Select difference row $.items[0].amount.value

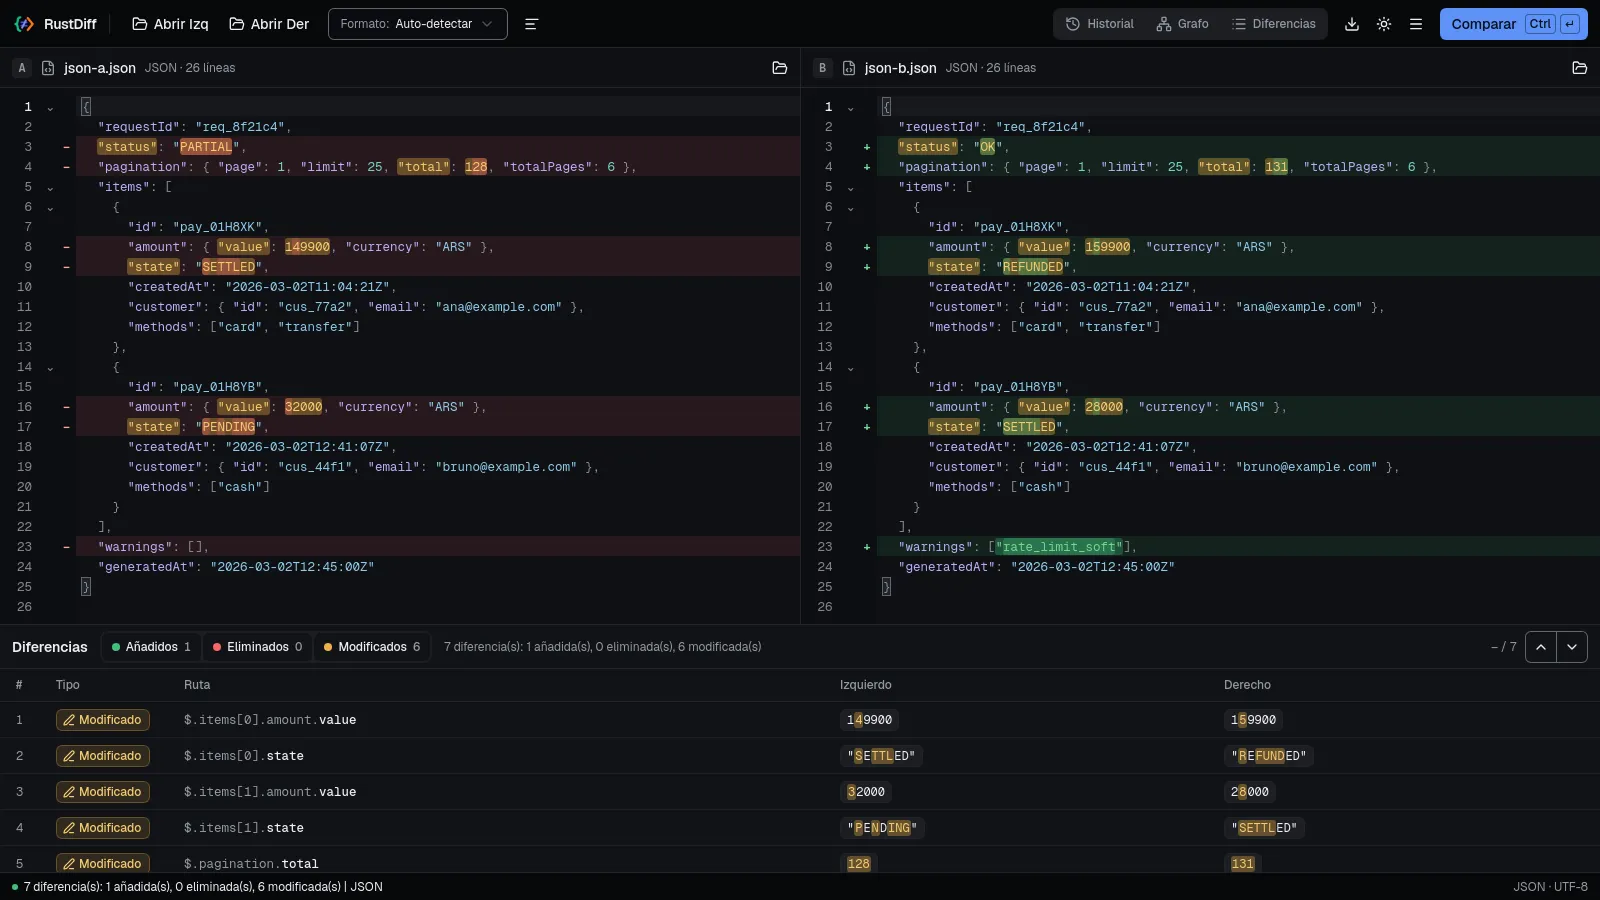click(x=800, y=720)
